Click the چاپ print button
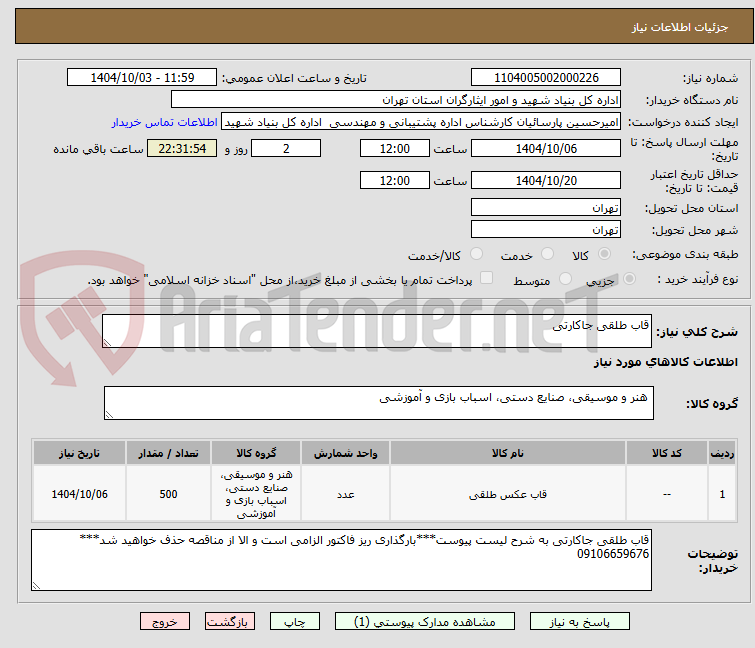This screenshot has height=648, width=755. tap(294, 621)
